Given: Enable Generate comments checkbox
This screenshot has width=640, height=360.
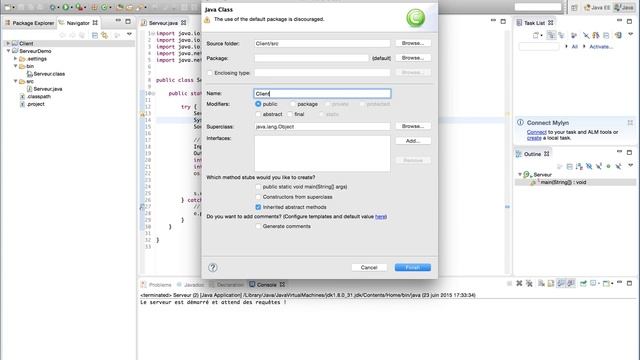Looking at the screenshot, I should 258,226.
